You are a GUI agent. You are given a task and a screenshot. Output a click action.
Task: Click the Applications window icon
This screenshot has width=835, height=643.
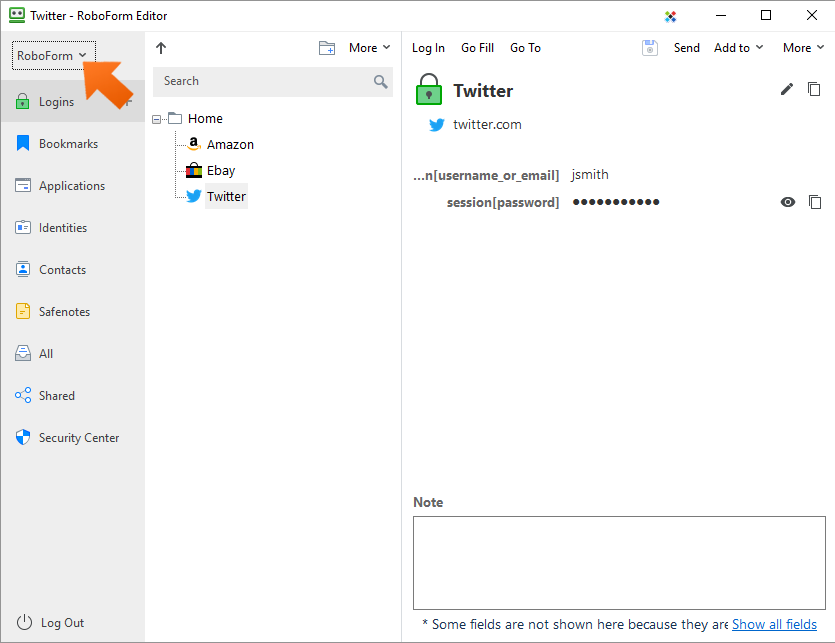tap(23, 185)
